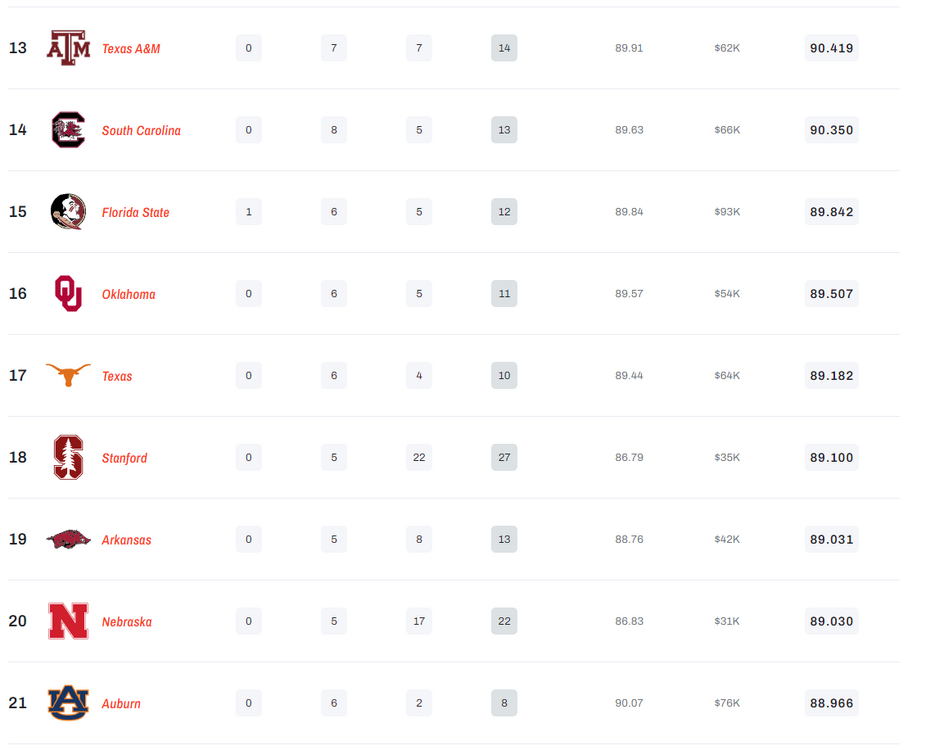Image resolution: width=930 pixels, height=750 pixels.
Task: Click Nebraska's three-star count 17
Action: [419, 621]
